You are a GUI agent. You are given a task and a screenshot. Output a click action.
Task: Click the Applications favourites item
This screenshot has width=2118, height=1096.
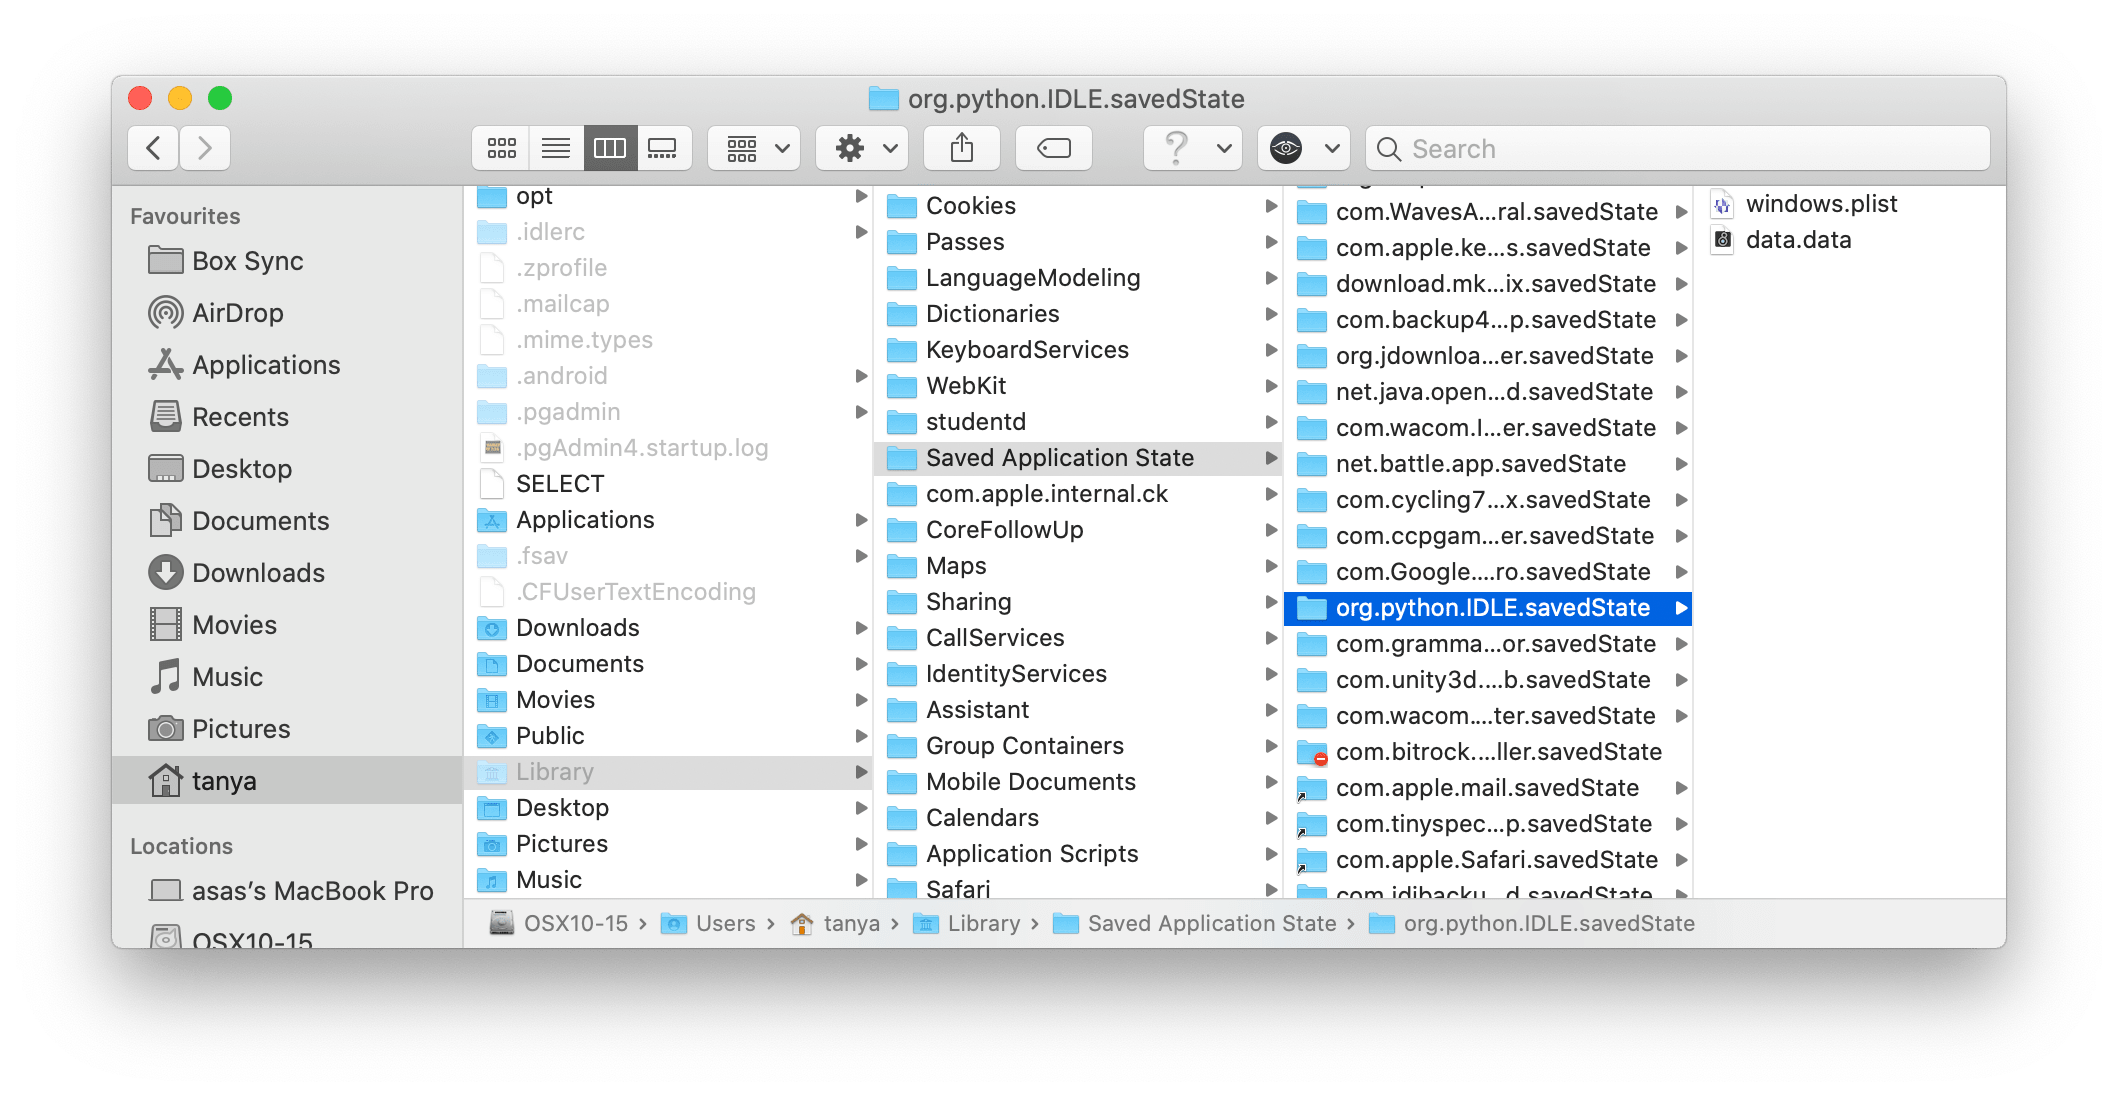tap(249, 363)
